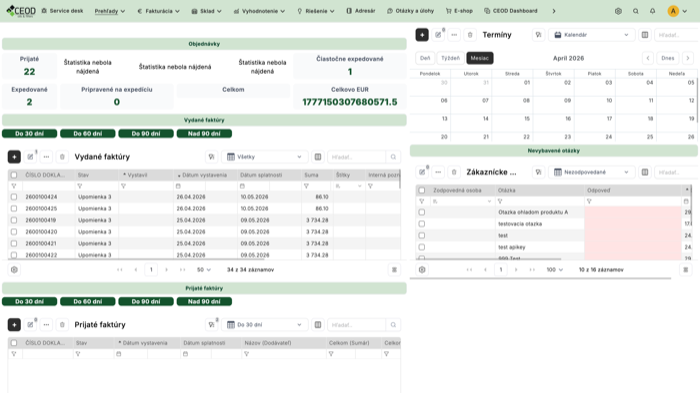Open E-shop menu item
This screenshot has width=700, height=393.
459,11
